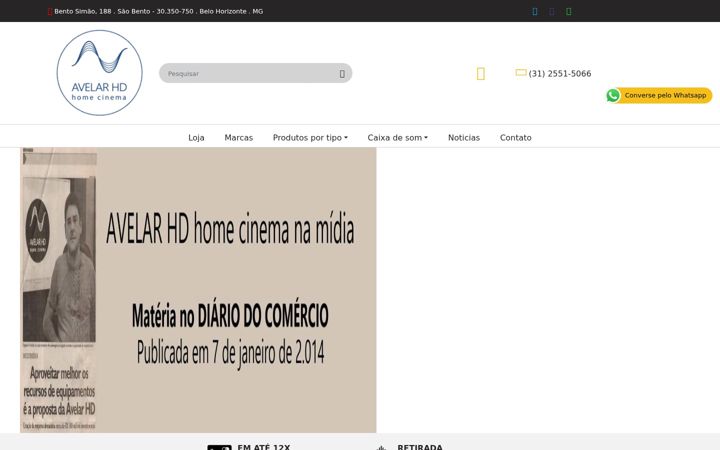
Task: Focus the Pesquisar search field
Action: tap(255, 73)
